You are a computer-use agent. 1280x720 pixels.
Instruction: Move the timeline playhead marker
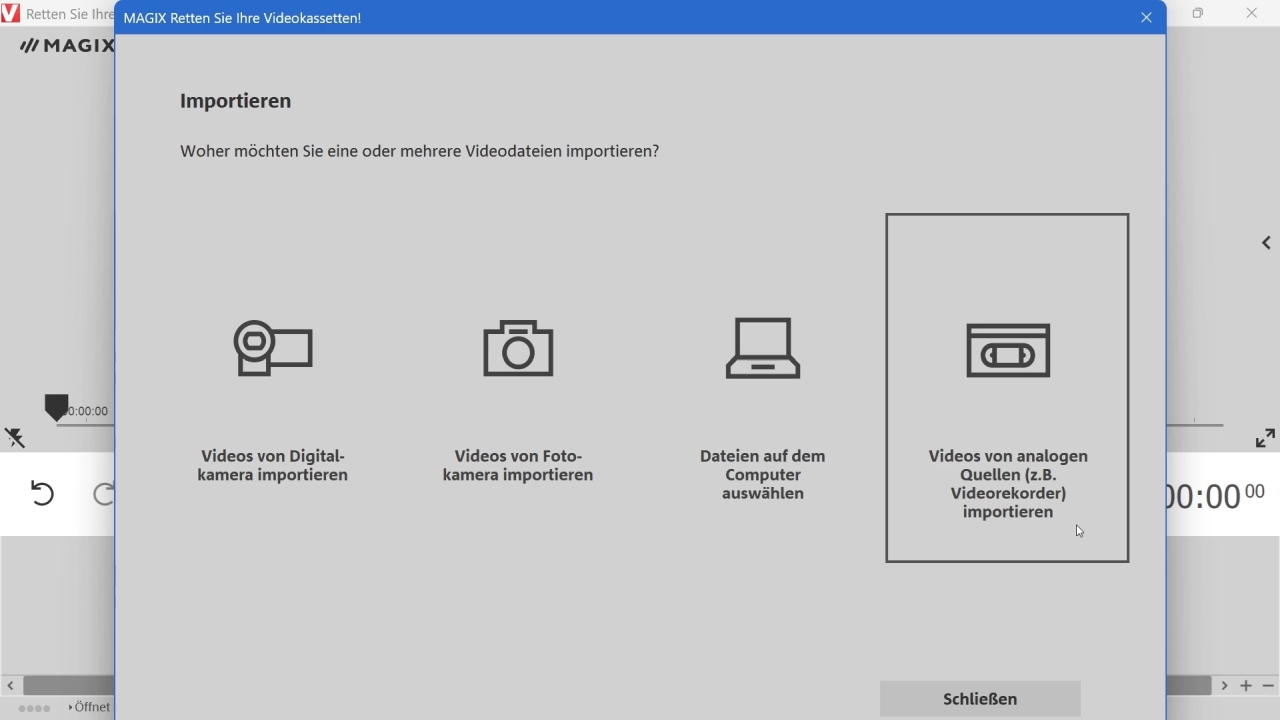tap(56, 407)
